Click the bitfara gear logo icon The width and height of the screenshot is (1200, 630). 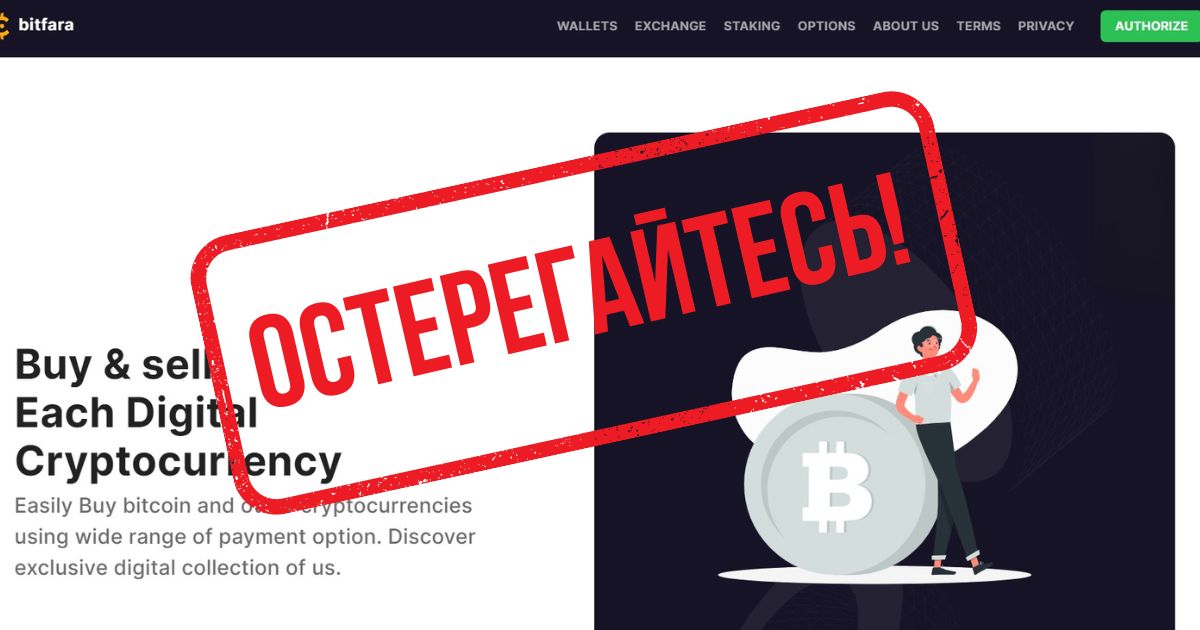[x=3, y=25]
